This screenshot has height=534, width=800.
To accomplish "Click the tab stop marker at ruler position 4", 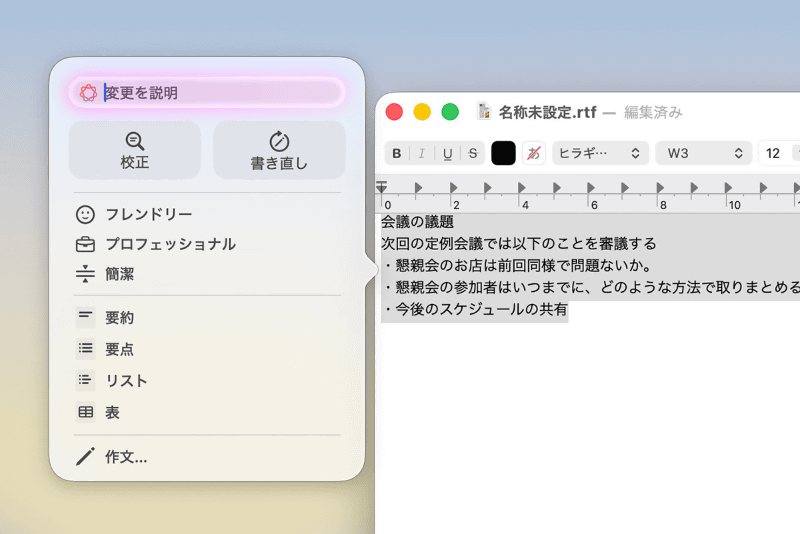I will click(x=521, y=188).
